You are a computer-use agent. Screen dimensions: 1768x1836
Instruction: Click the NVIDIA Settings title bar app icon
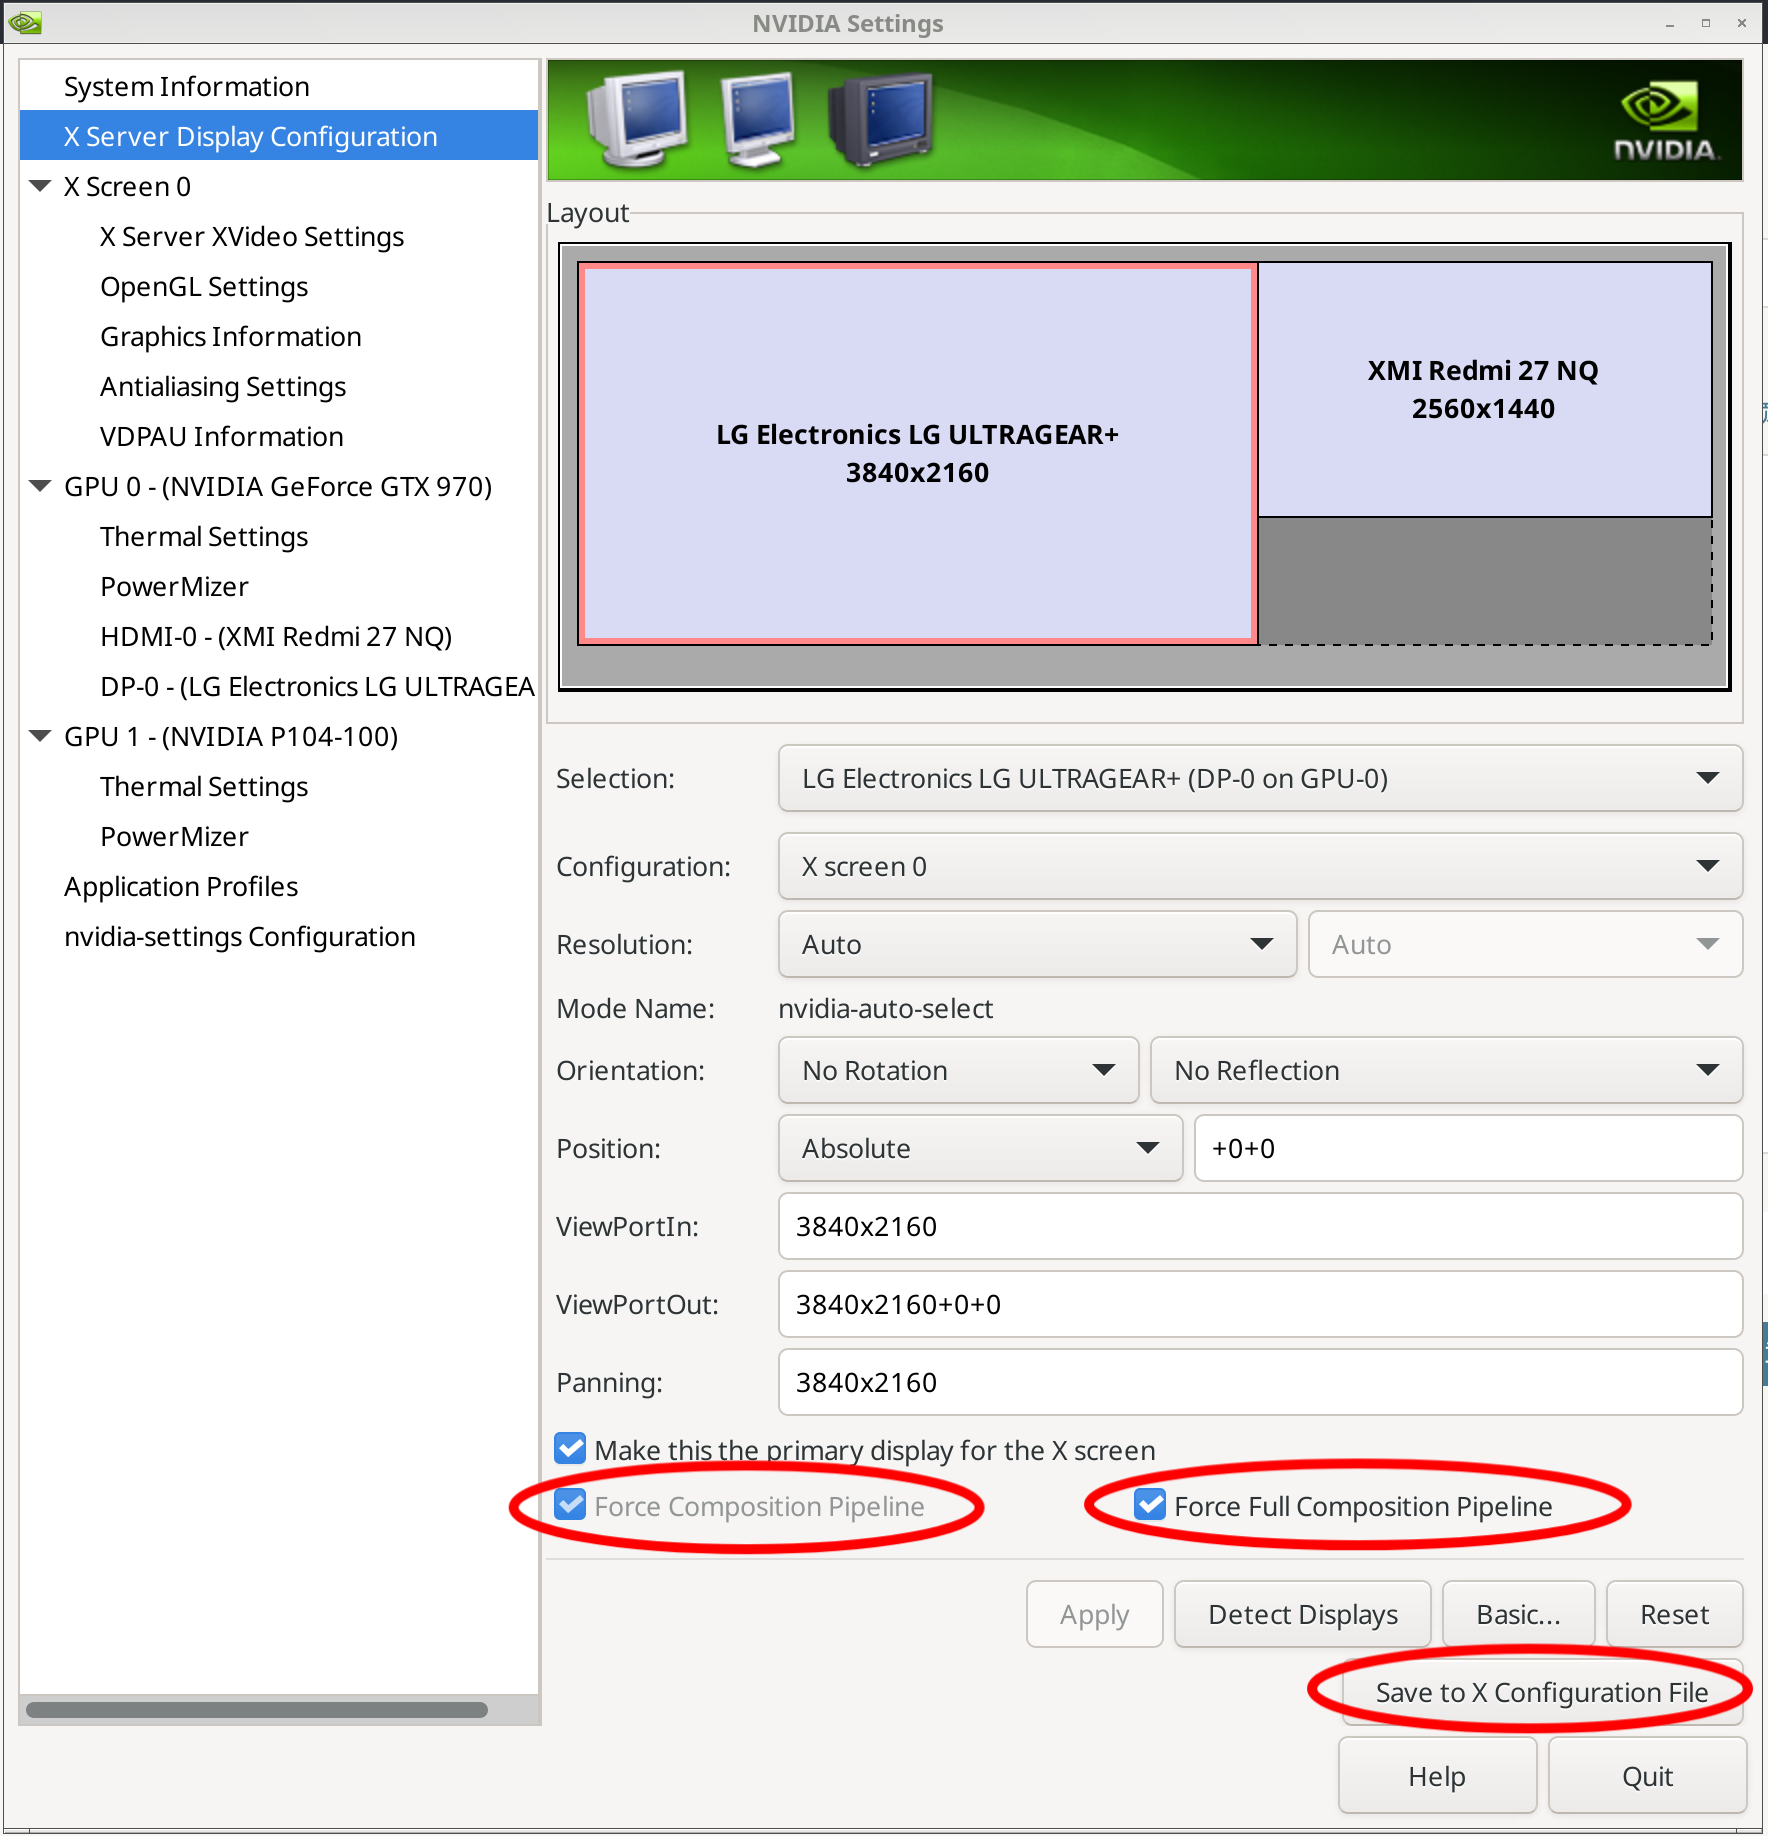[24, 22]
